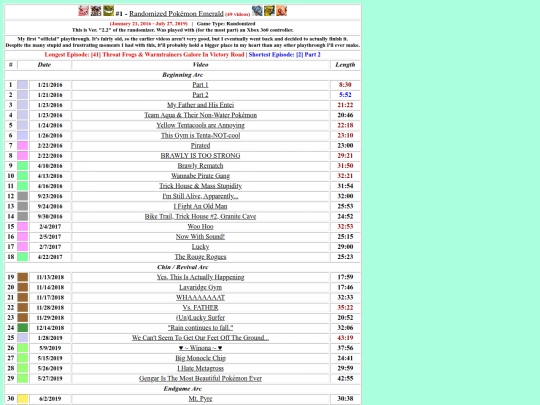Click the olive grinning Pokémon sprite in header
This screenshot has width=540, height=405.
[x=108, y=11]
